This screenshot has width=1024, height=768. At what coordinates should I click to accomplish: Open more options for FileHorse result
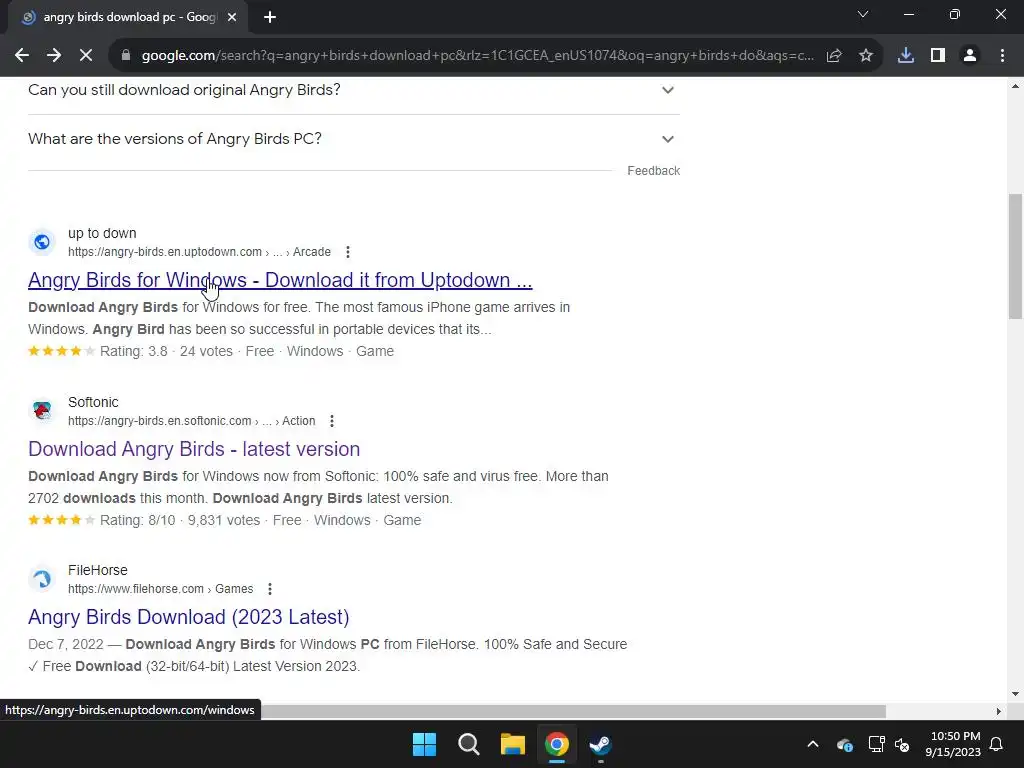click(270, 589)
